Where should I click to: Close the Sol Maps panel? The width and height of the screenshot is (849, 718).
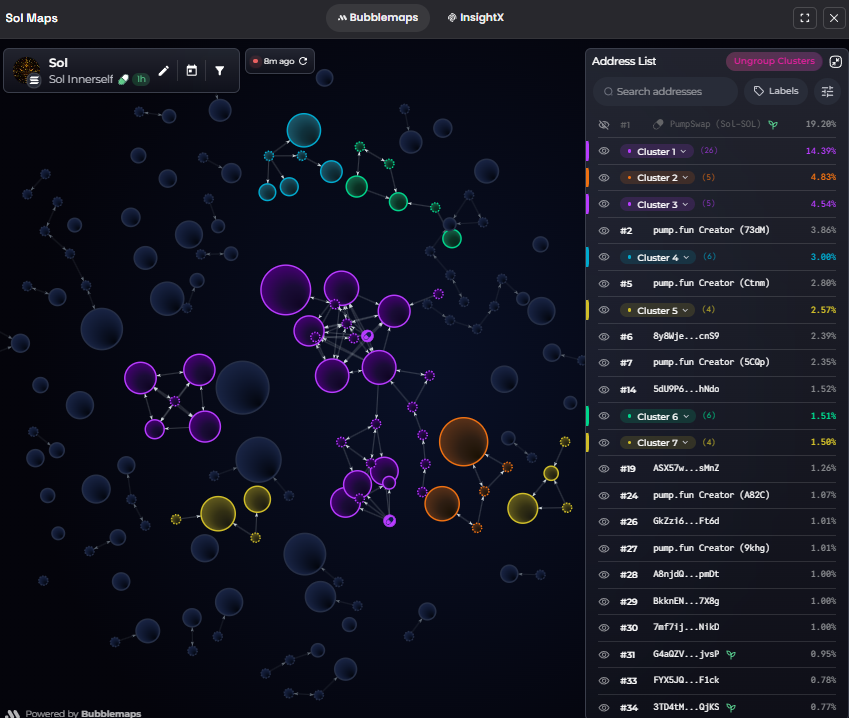pos(834,18)
